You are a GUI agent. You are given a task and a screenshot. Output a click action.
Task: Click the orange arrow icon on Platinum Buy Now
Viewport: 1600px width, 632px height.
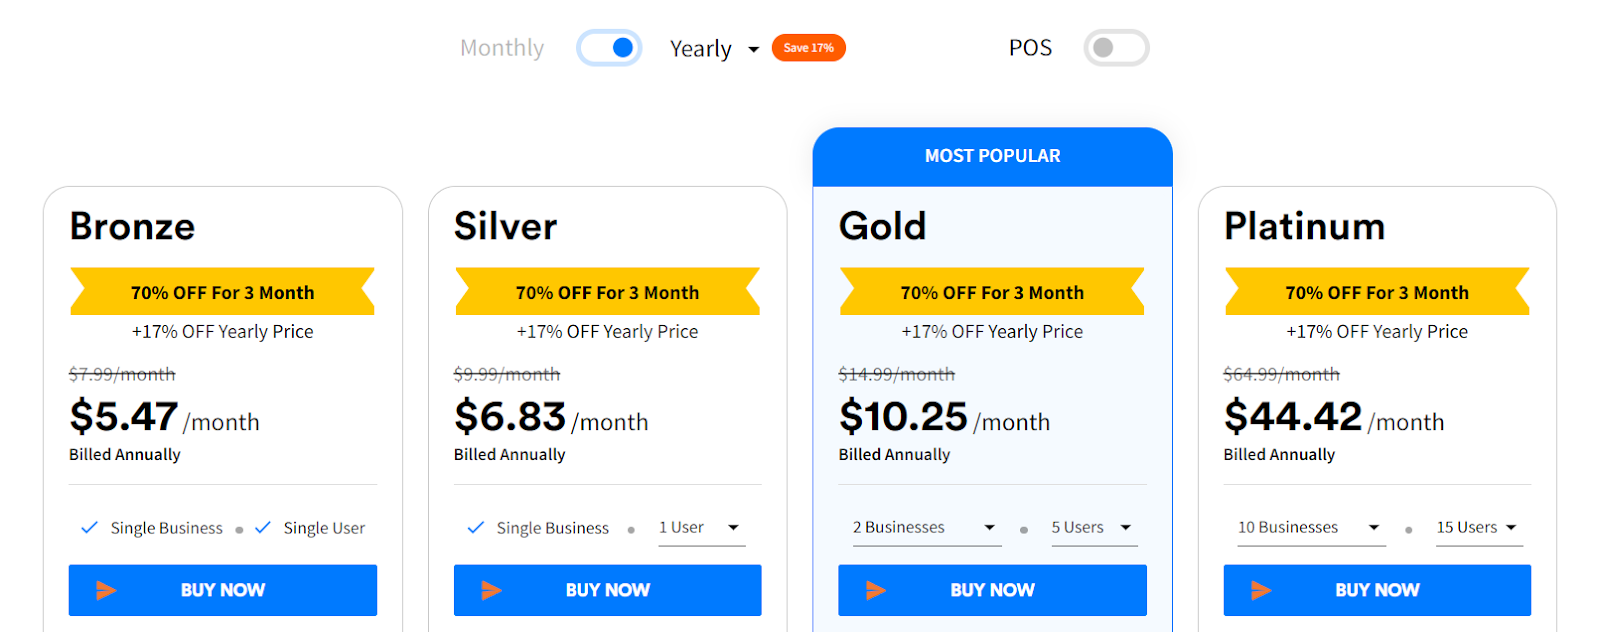click(1262, 590)
